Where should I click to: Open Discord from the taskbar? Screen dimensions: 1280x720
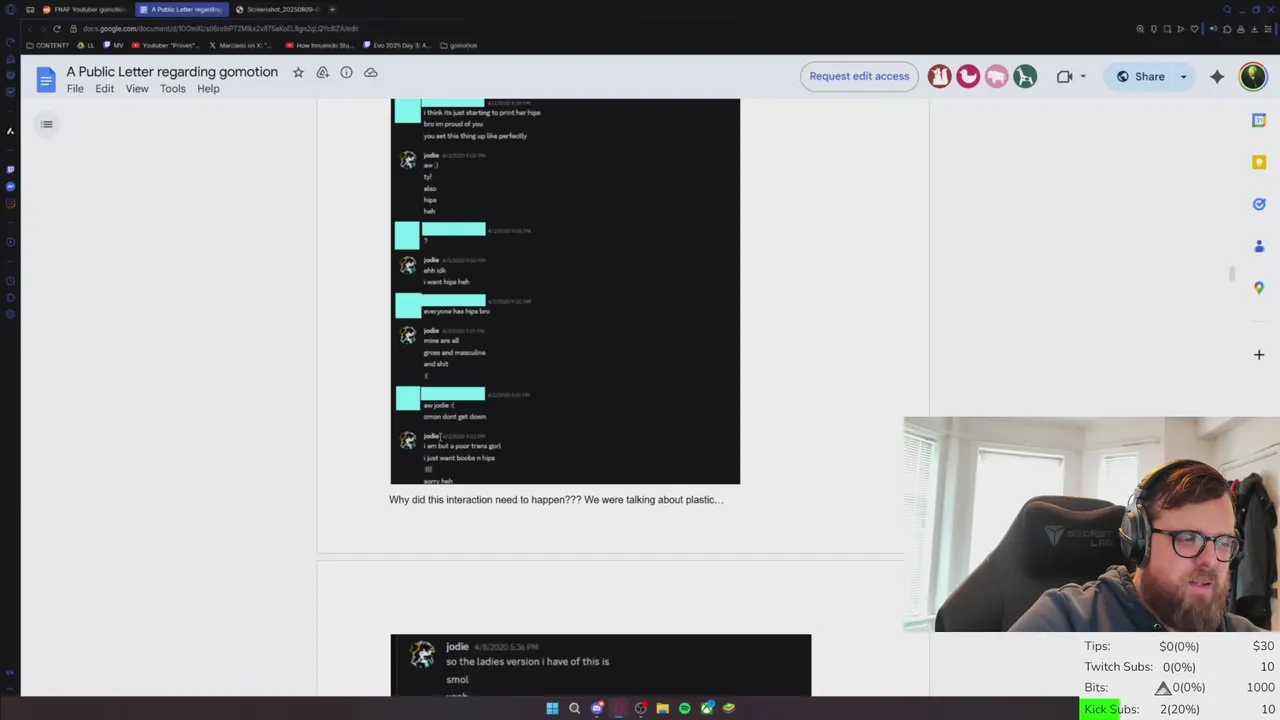coord(597,708)
